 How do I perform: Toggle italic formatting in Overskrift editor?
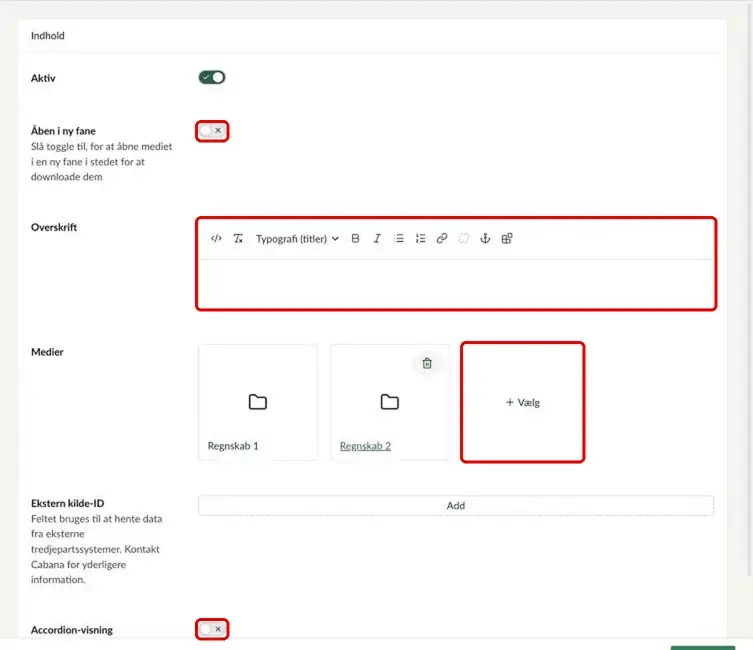click(377, 239)
